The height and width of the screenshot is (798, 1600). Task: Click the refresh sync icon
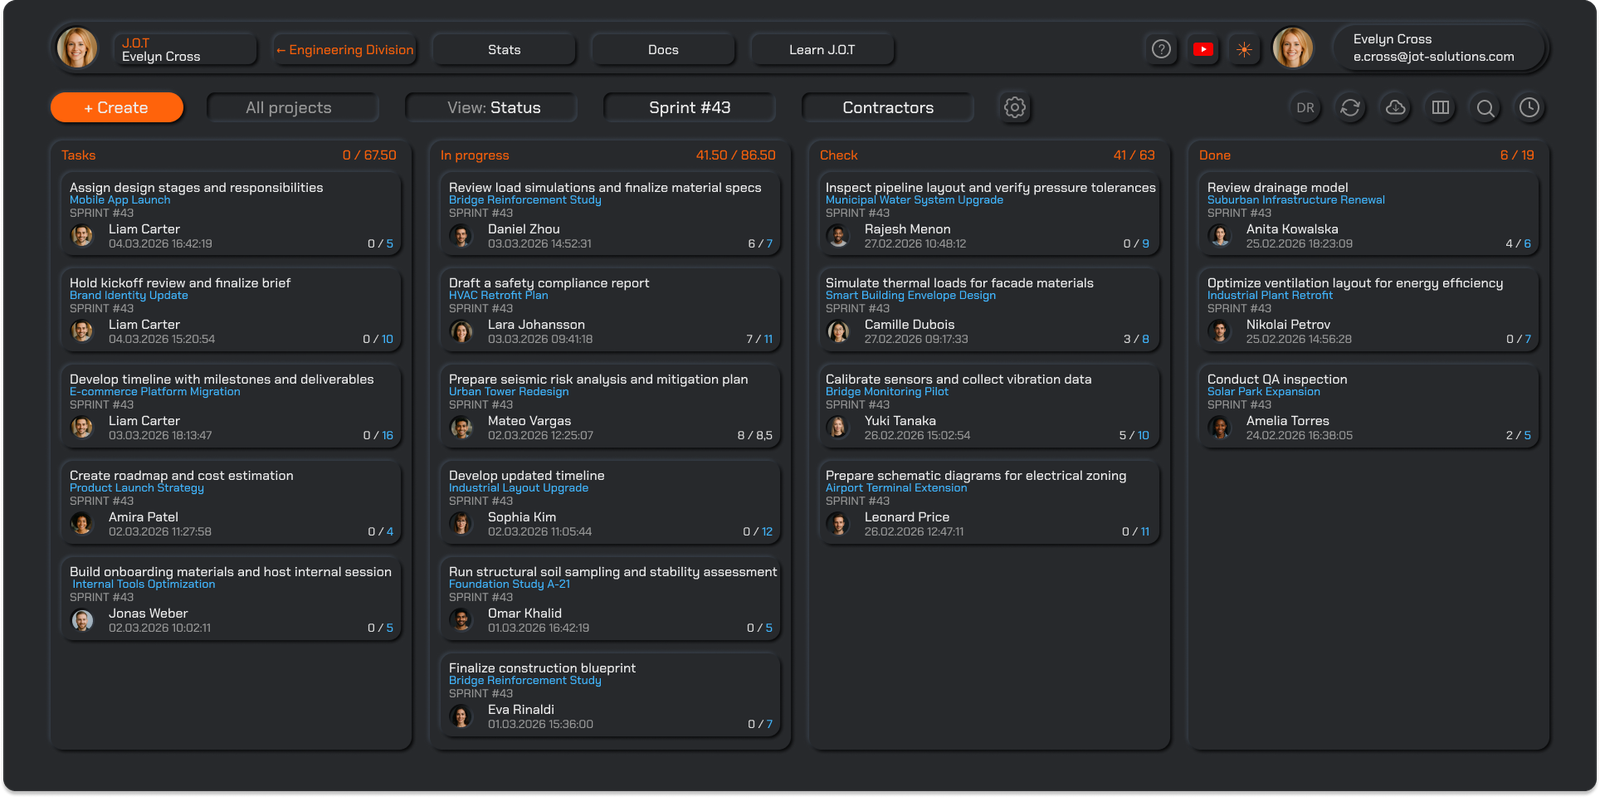[x=1350, y=108]
